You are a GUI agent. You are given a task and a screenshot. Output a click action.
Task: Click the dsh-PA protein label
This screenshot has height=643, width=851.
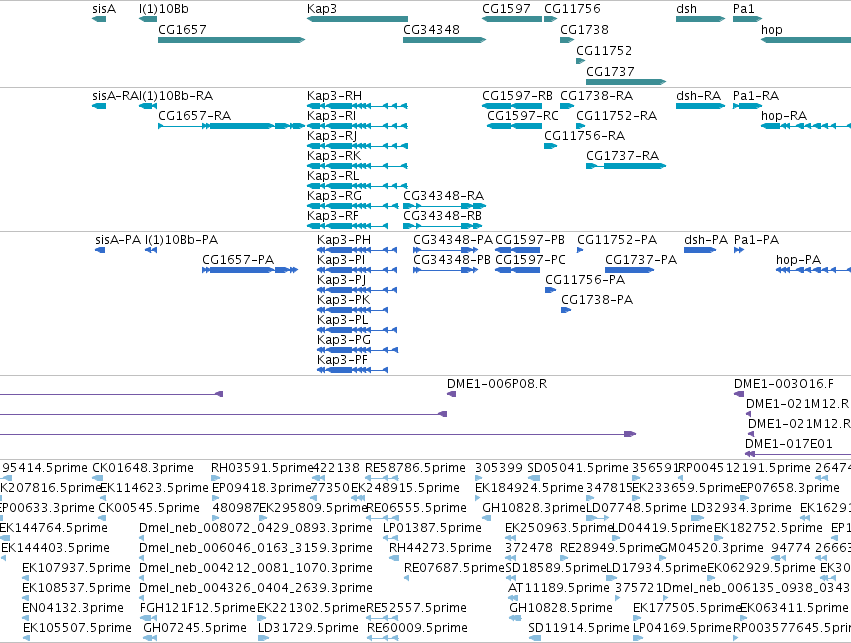pyautogui.click(x=706, y=240)
